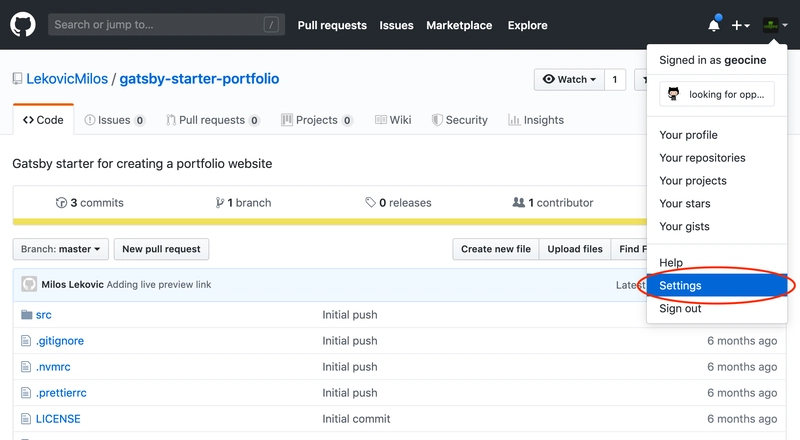The image size is (800, 440).
Task: Open gatsby-starter-portfolio repository link
Action: coord(199,79)
